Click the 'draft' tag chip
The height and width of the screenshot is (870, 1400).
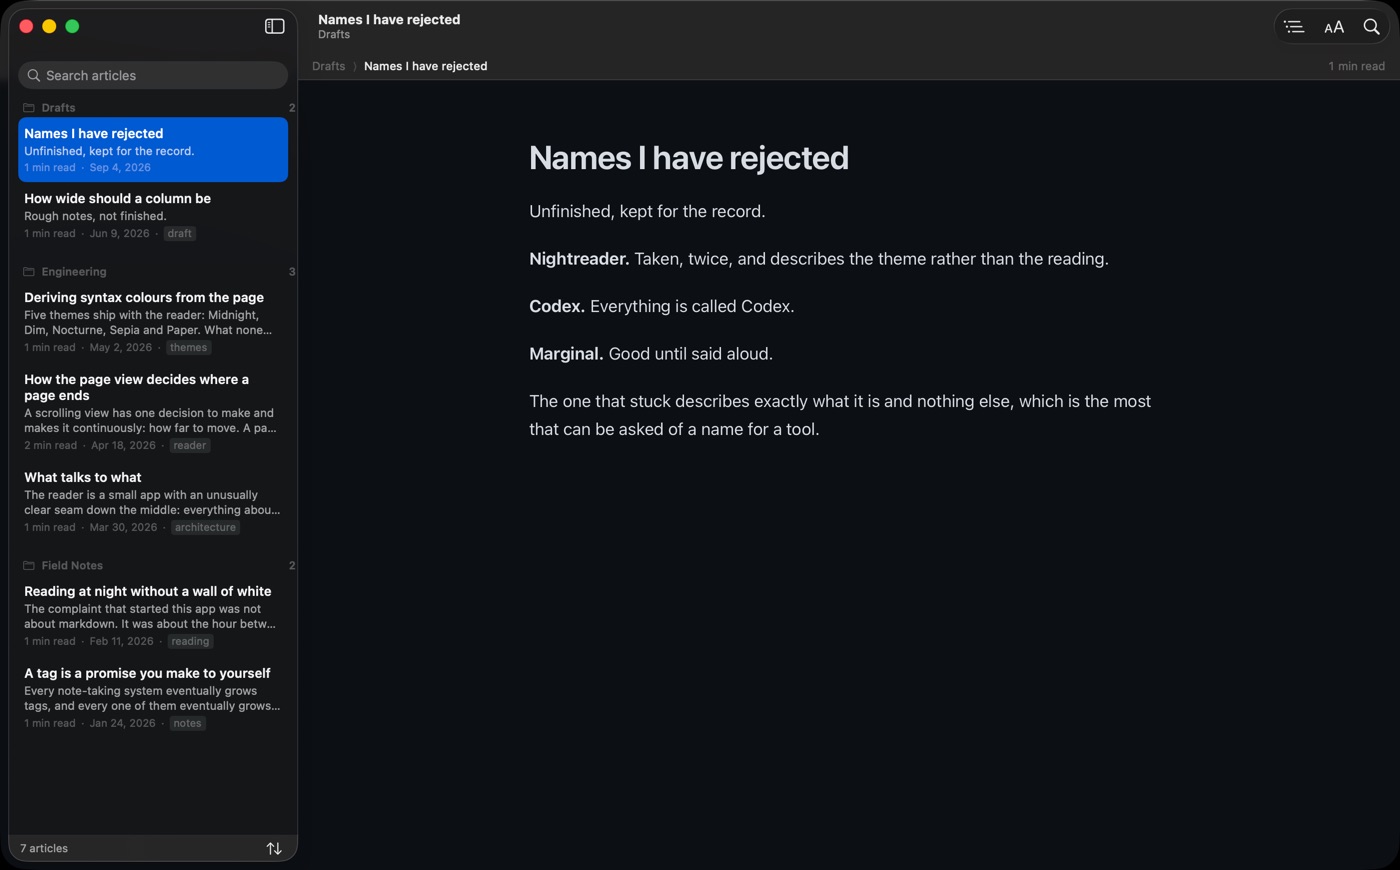[180, 233]
